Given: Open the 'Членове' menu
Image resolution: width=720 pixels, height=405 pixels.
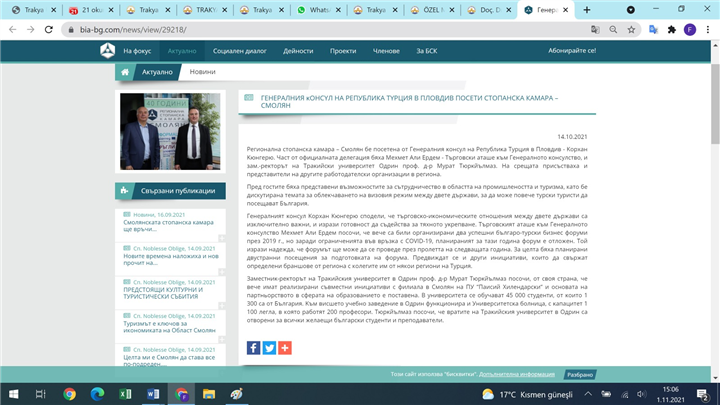Looking at the screenshot, I should click(386, 51).
